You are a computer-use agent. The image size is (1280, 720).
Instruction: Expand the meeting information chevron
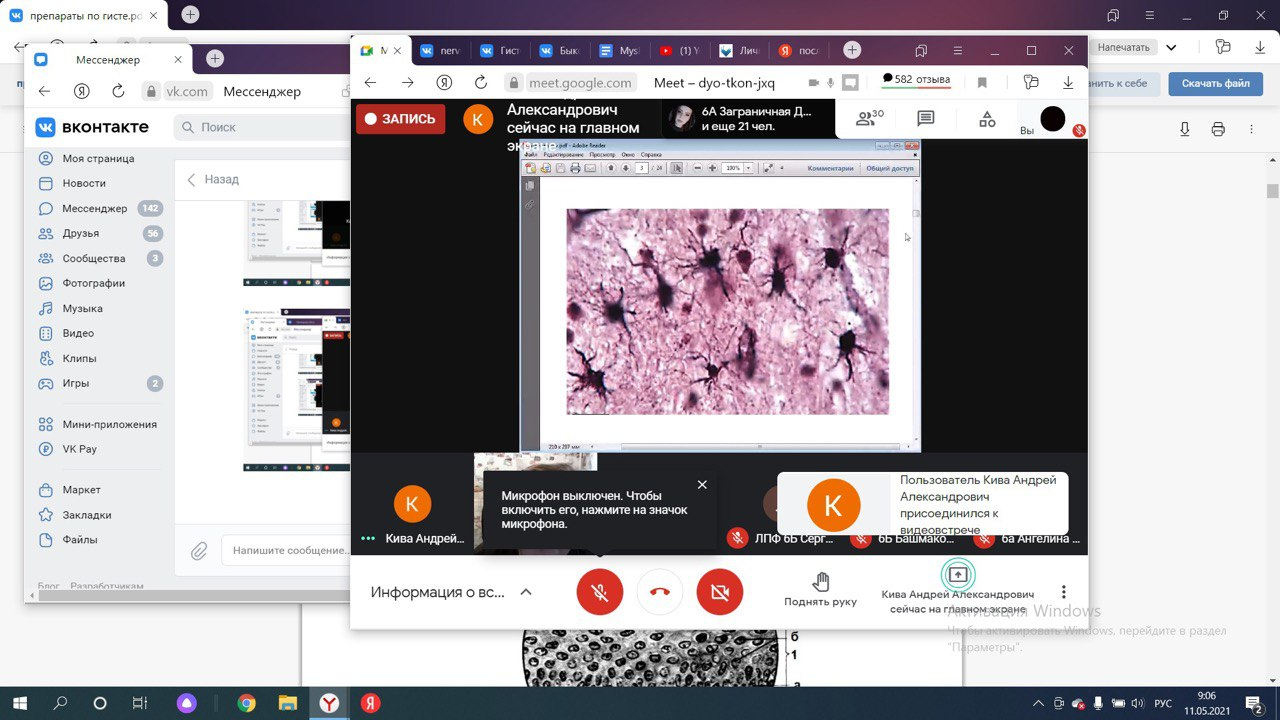point(526,592)
